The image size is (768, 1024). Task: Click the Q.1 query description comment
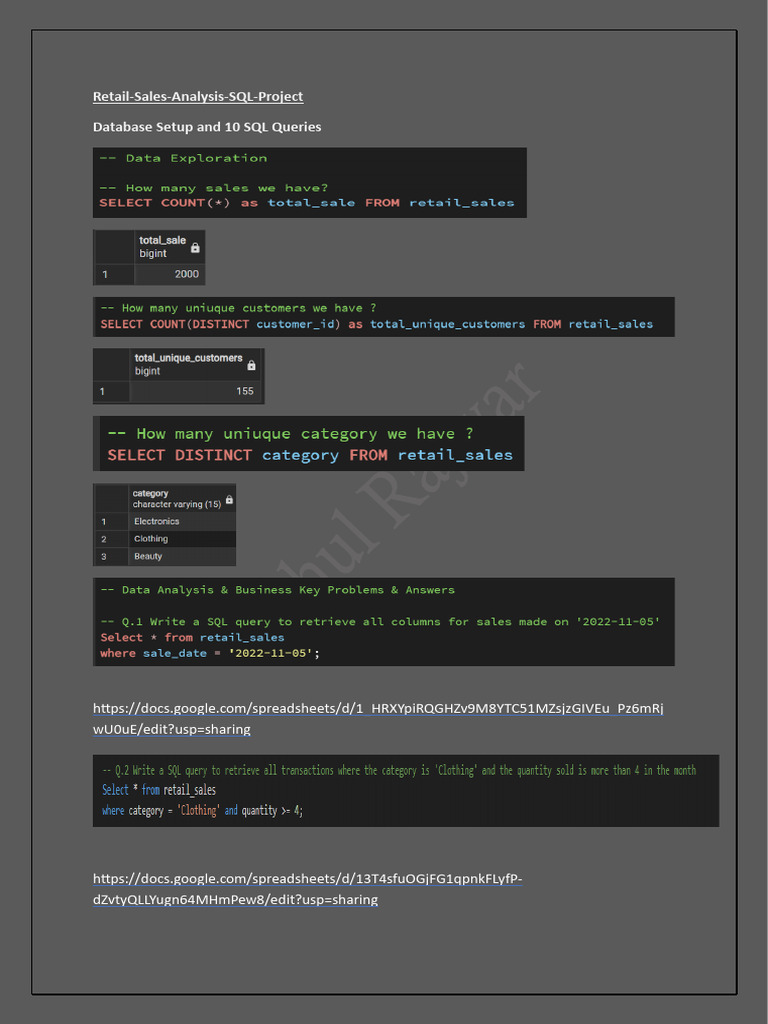pyautogui.click(x=380, y=622)
